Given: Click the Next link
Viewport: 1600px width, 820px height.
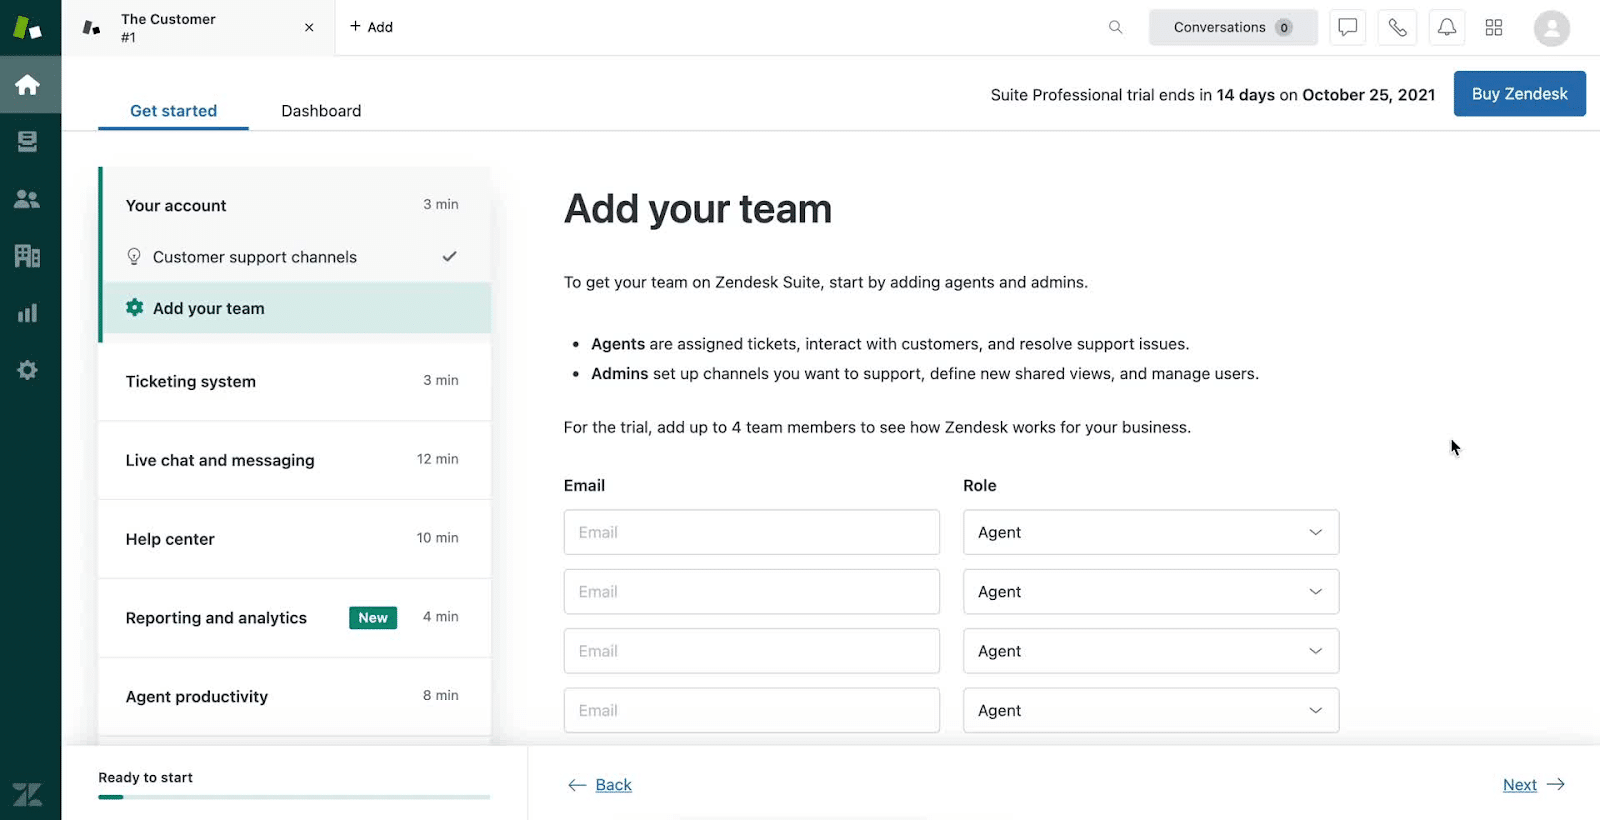Looking at the screenshot, I should (x=1520, y=785).
